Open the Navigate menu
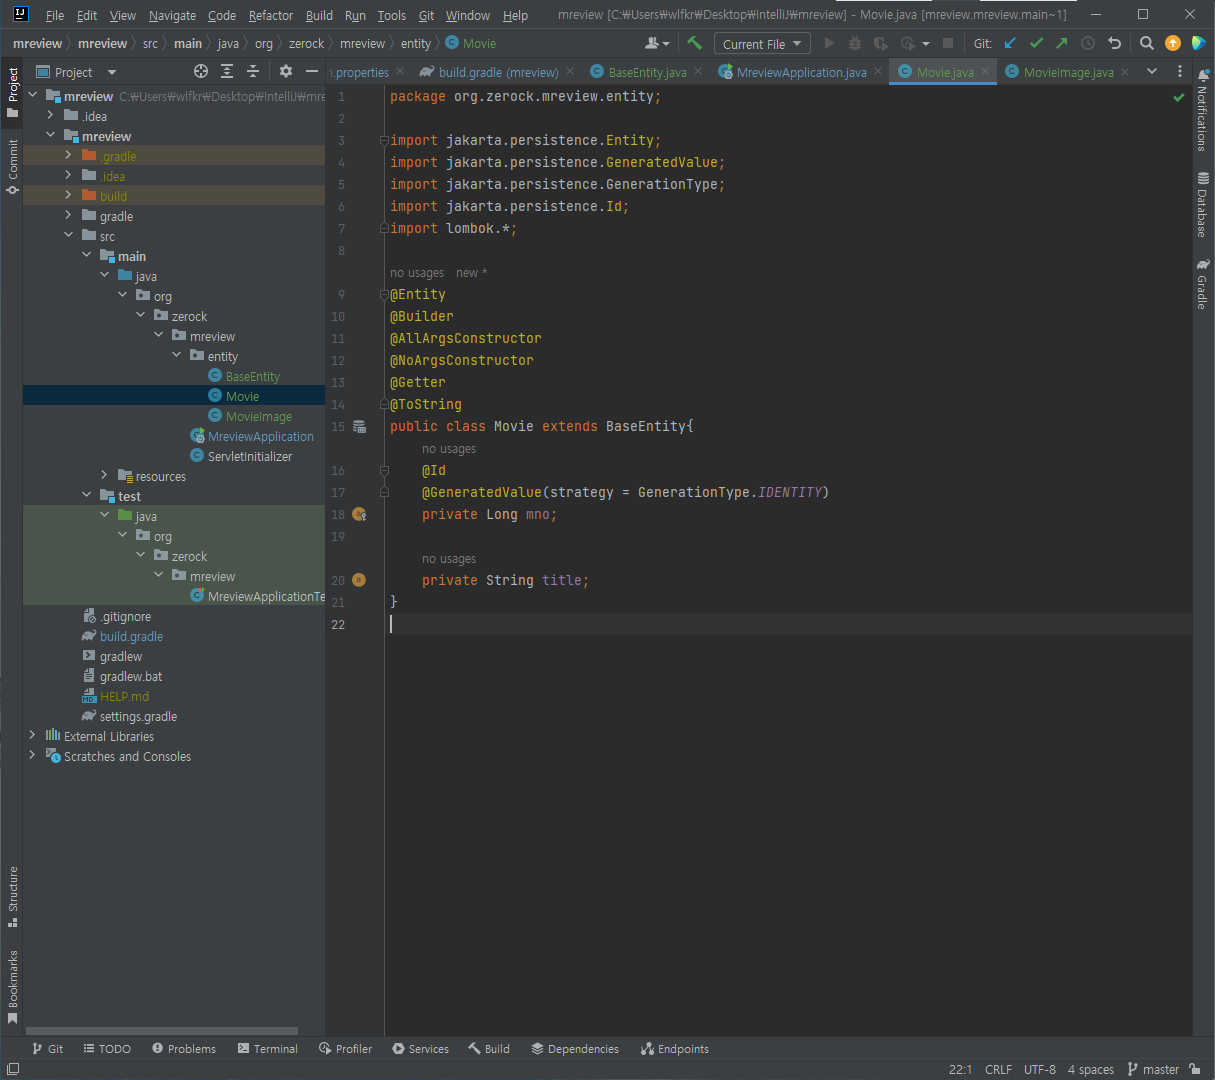 pos(172,15)
